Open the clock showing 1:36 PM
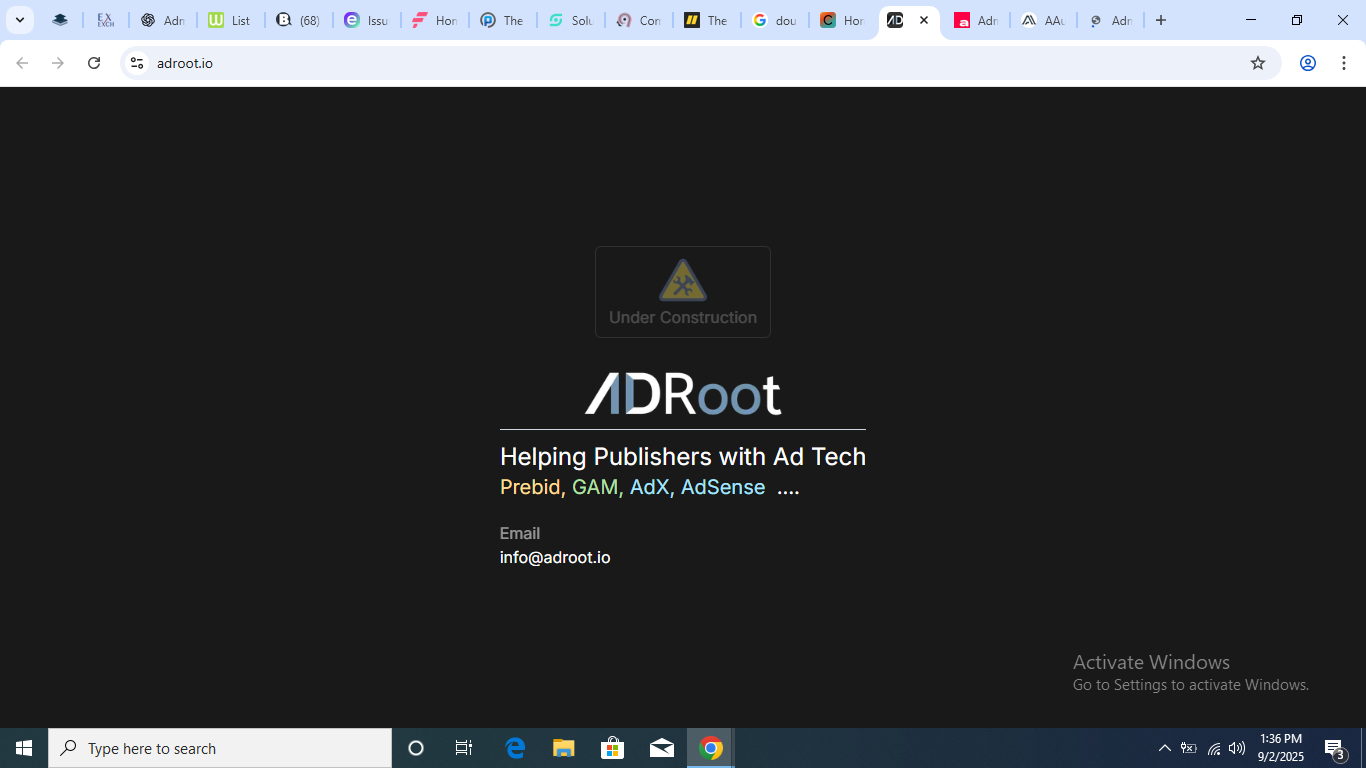Viewport: 1366px width, 768px height. pos(1281,748)
